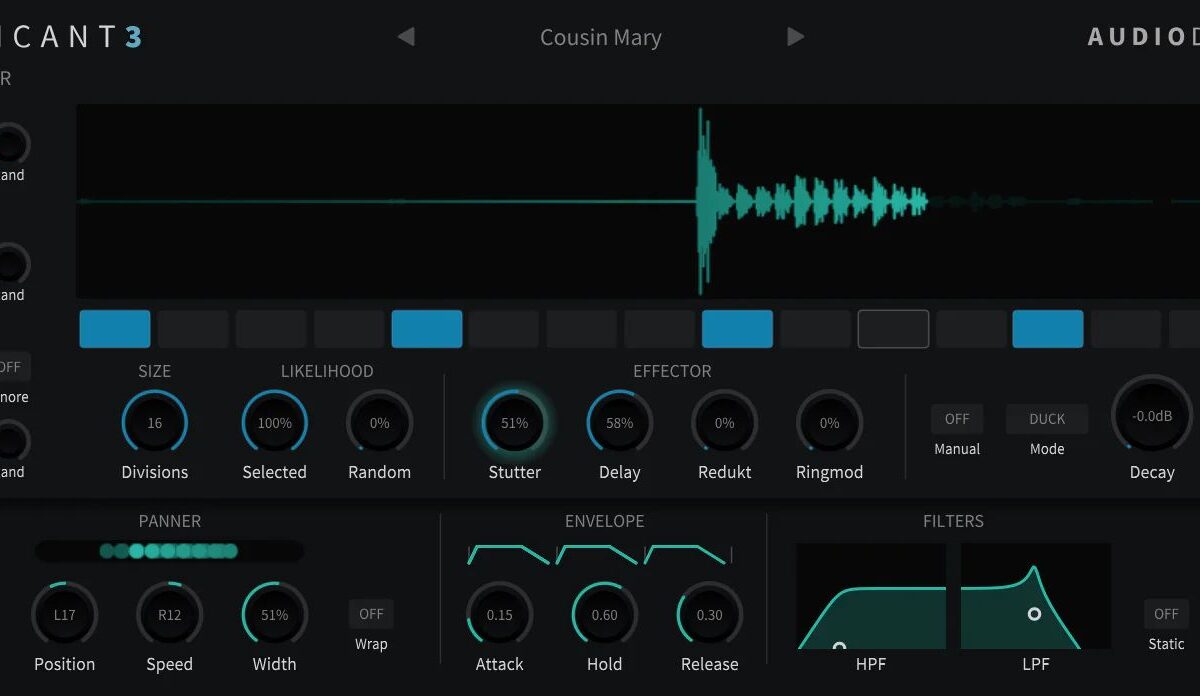
Task: Click the next preset right arrow
Action: click(x=796, y=37)
